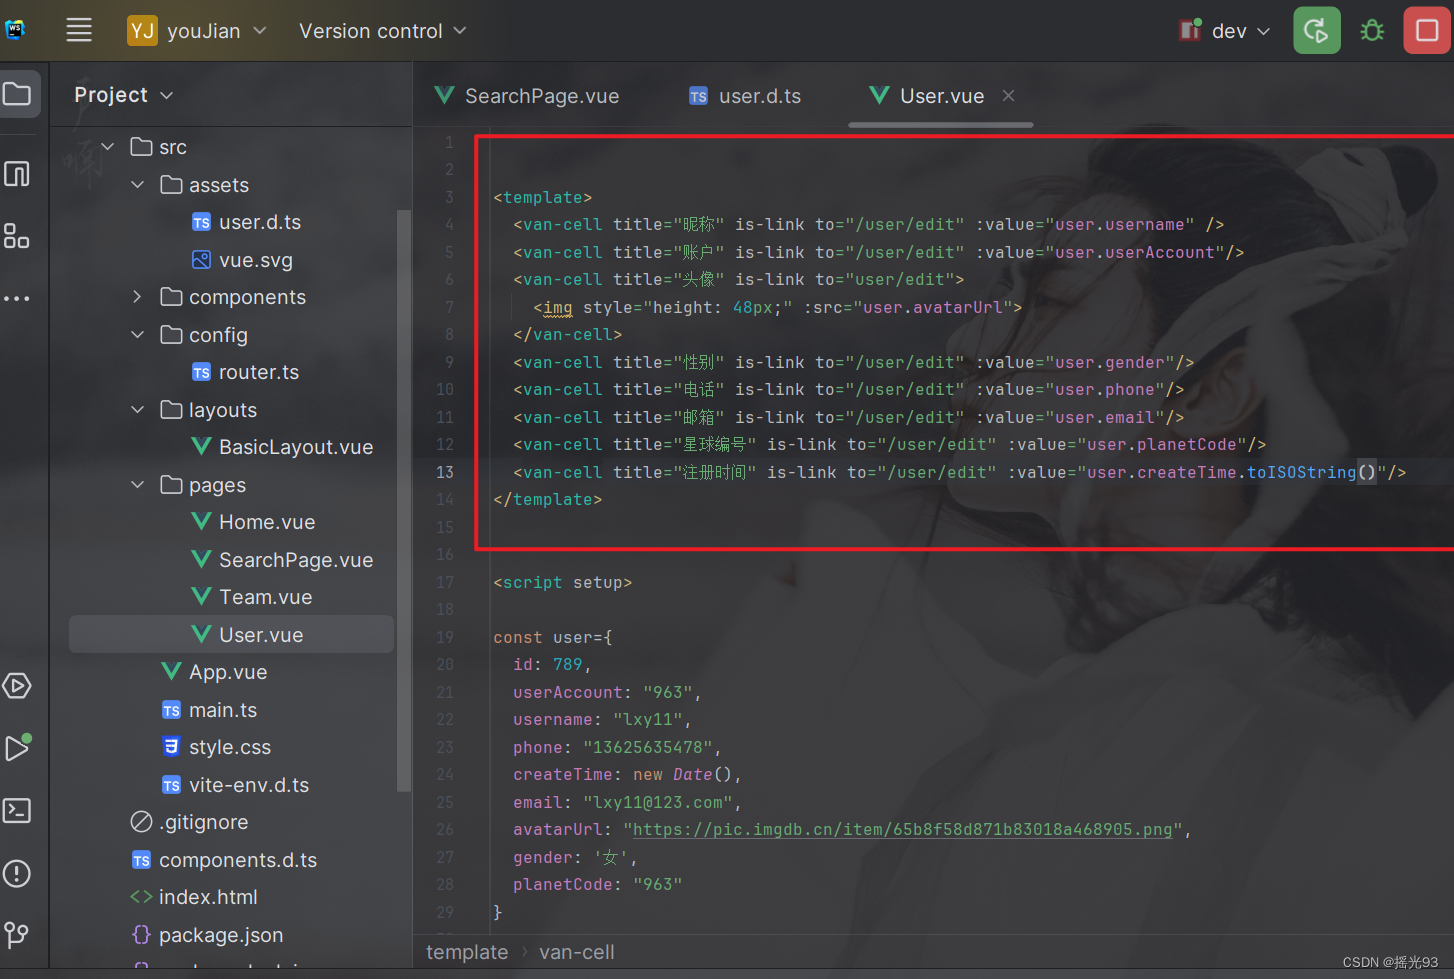Show more tool windows ellipsis
1454x979 pixels.
(x=17, y=298)
